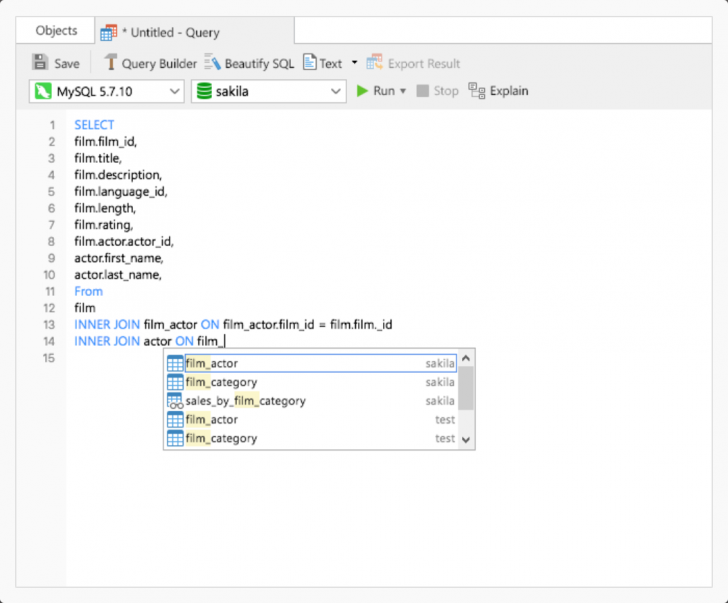Click the autocomplete list scroll down arrow

(466, 440)
